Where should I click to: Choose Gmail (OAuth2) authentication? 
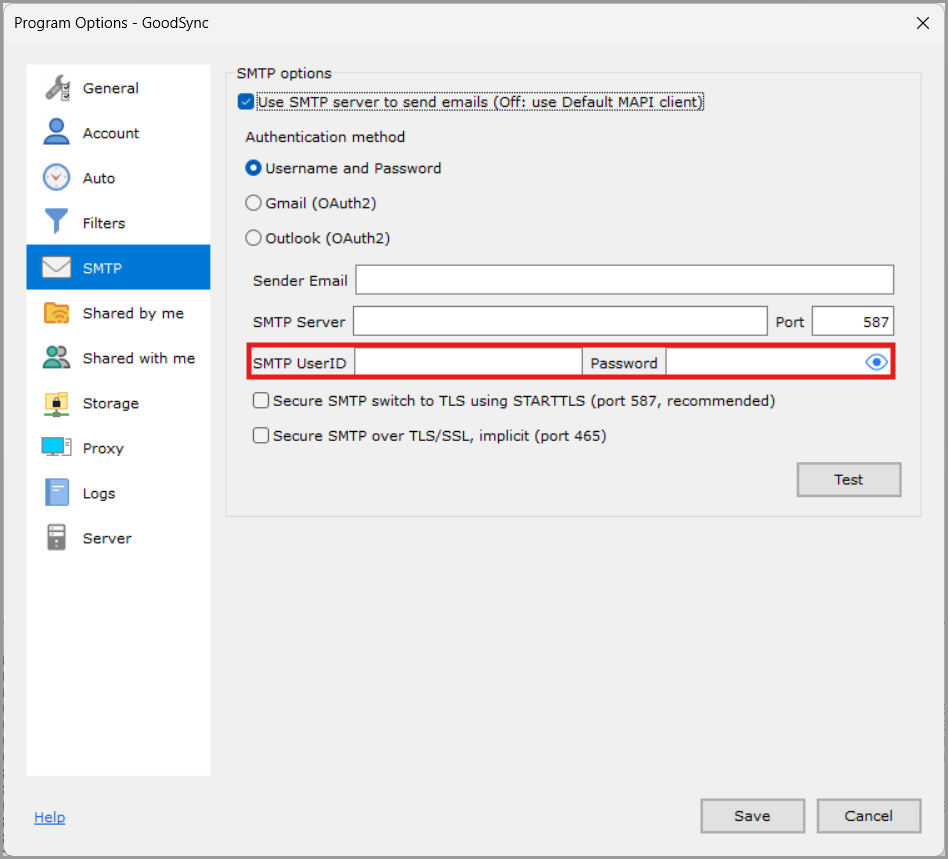click(253, 203)
